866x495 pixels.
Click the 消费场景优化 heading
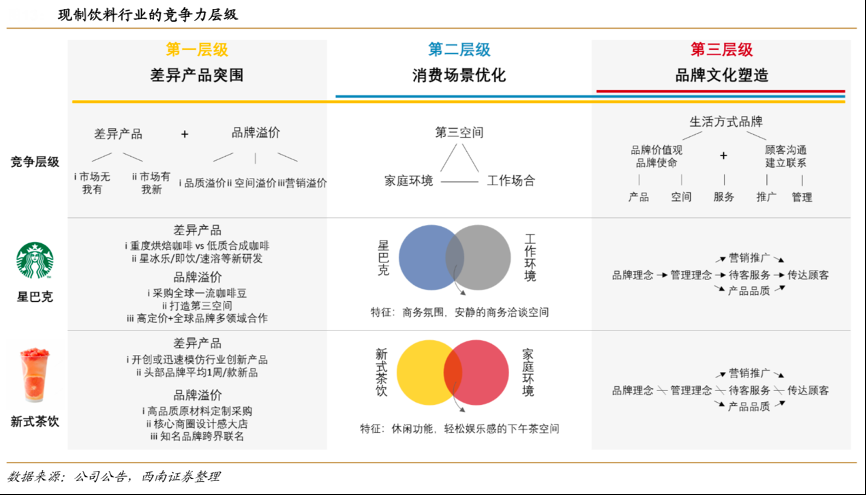coord(459,75)
